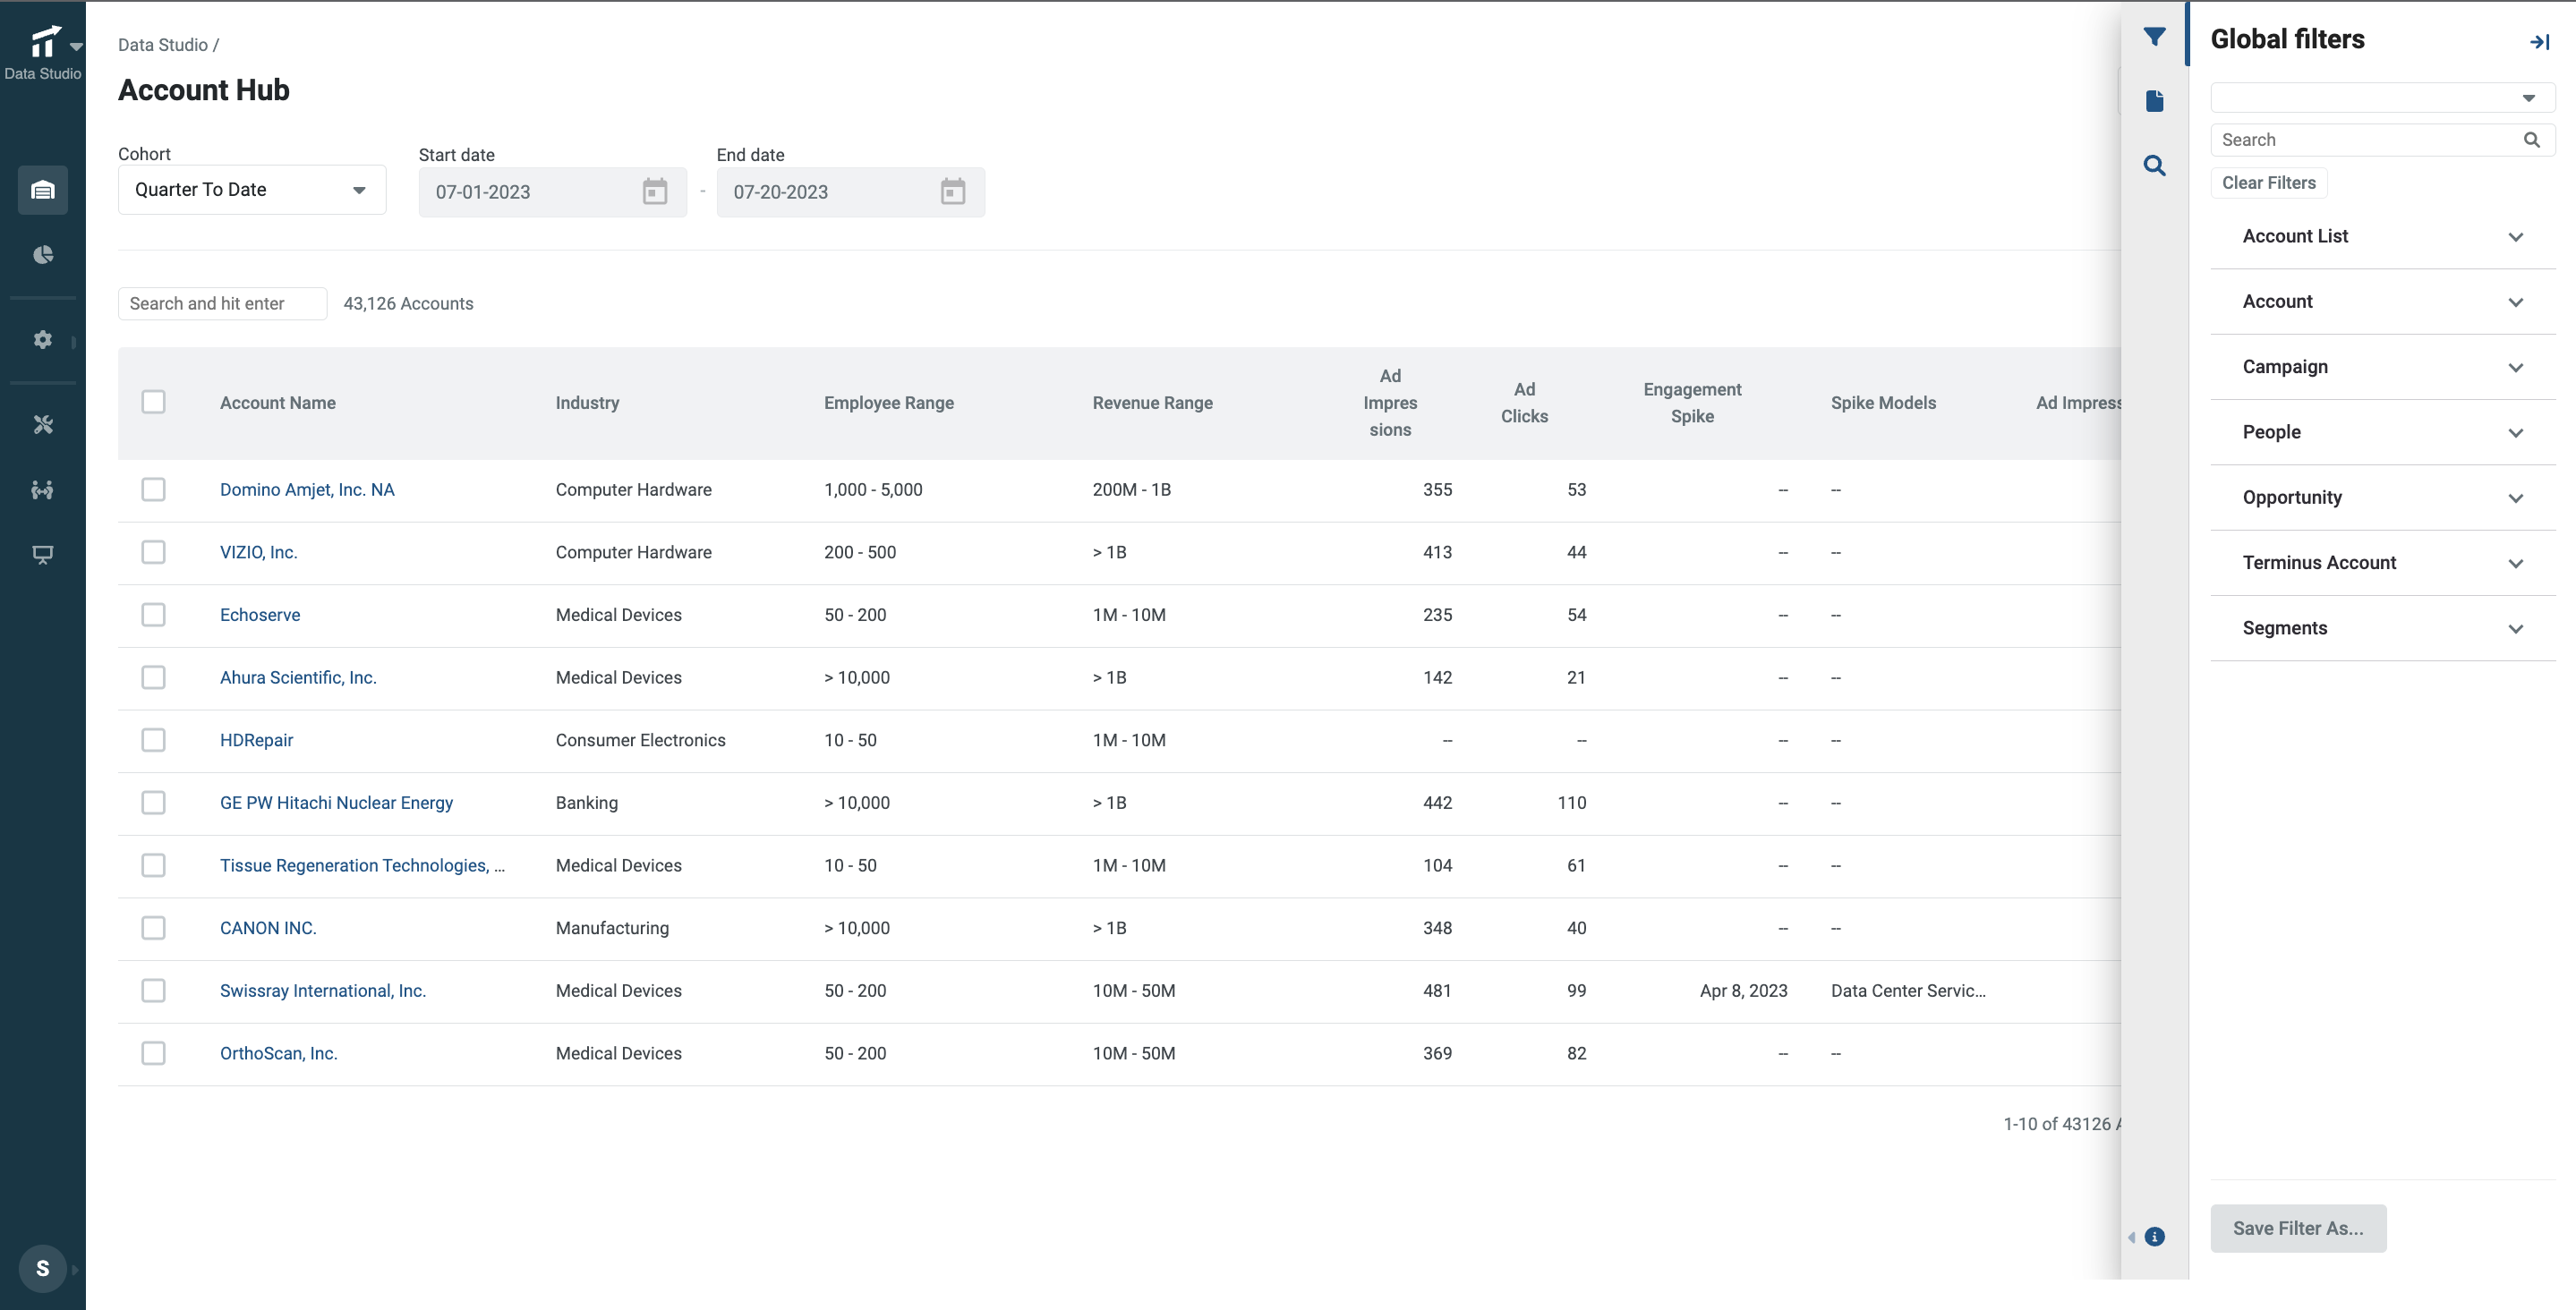This screenshot has width=2576, height=1310.
Task: Select the magnifier icon in panel strip
Action: pyautogui.click(x=2155, y=166)
